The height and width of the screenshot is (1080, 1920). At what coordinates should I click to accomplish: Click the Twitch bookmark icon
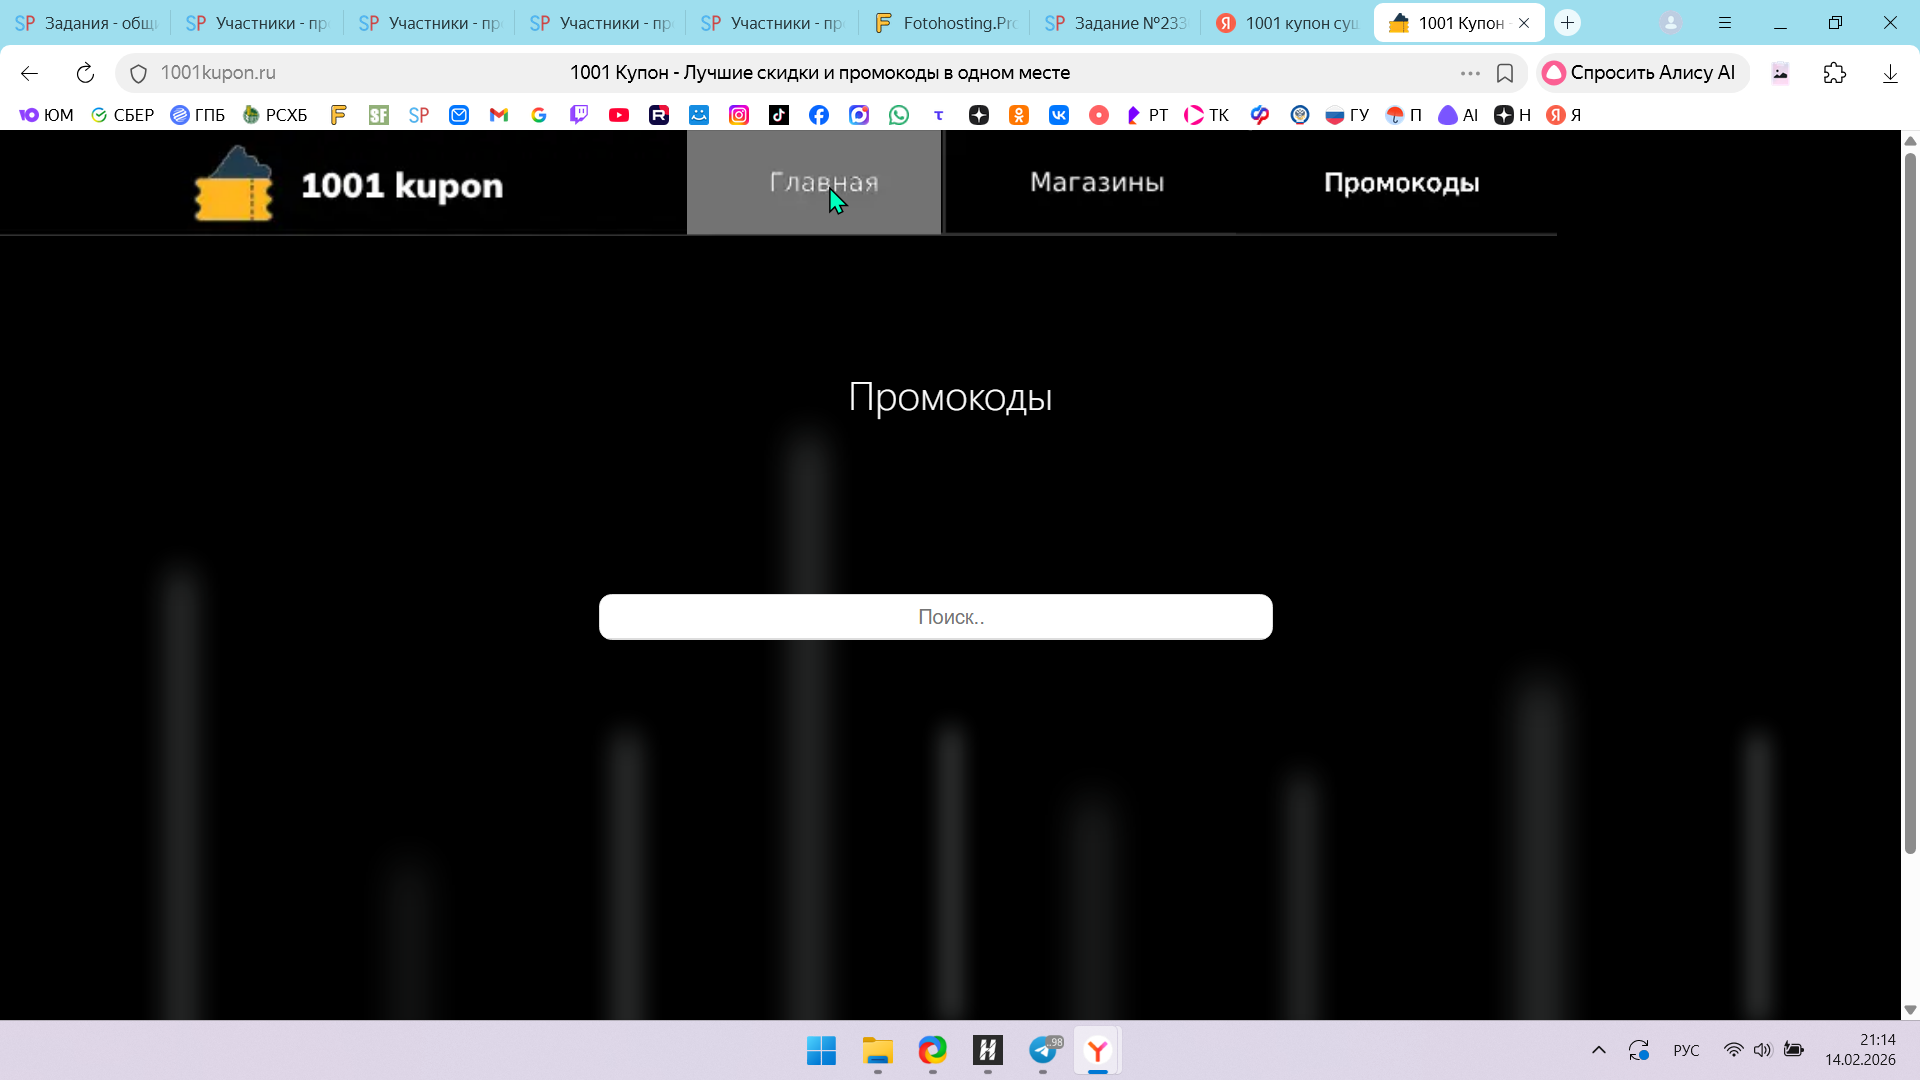pyautogui.click(x=579, y=115)
